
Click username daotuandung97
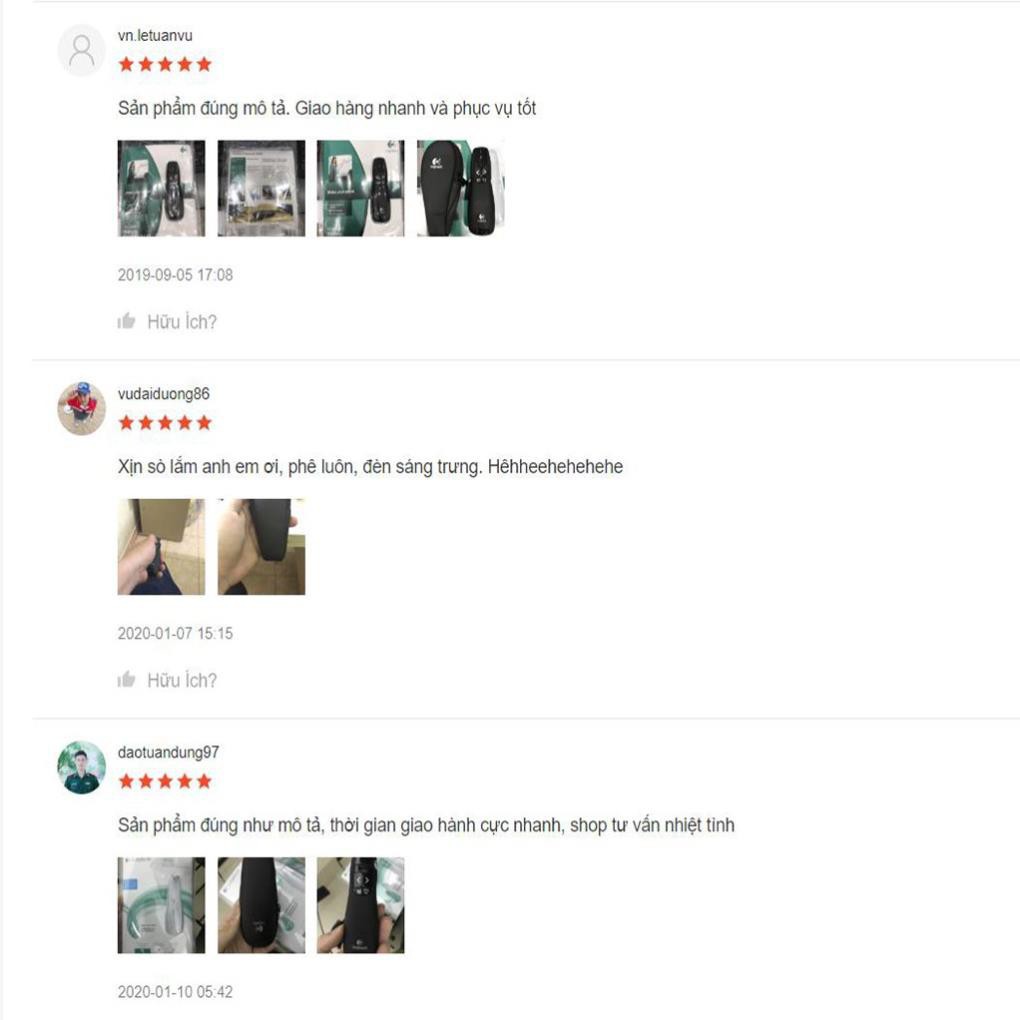[x=168, y=752]
